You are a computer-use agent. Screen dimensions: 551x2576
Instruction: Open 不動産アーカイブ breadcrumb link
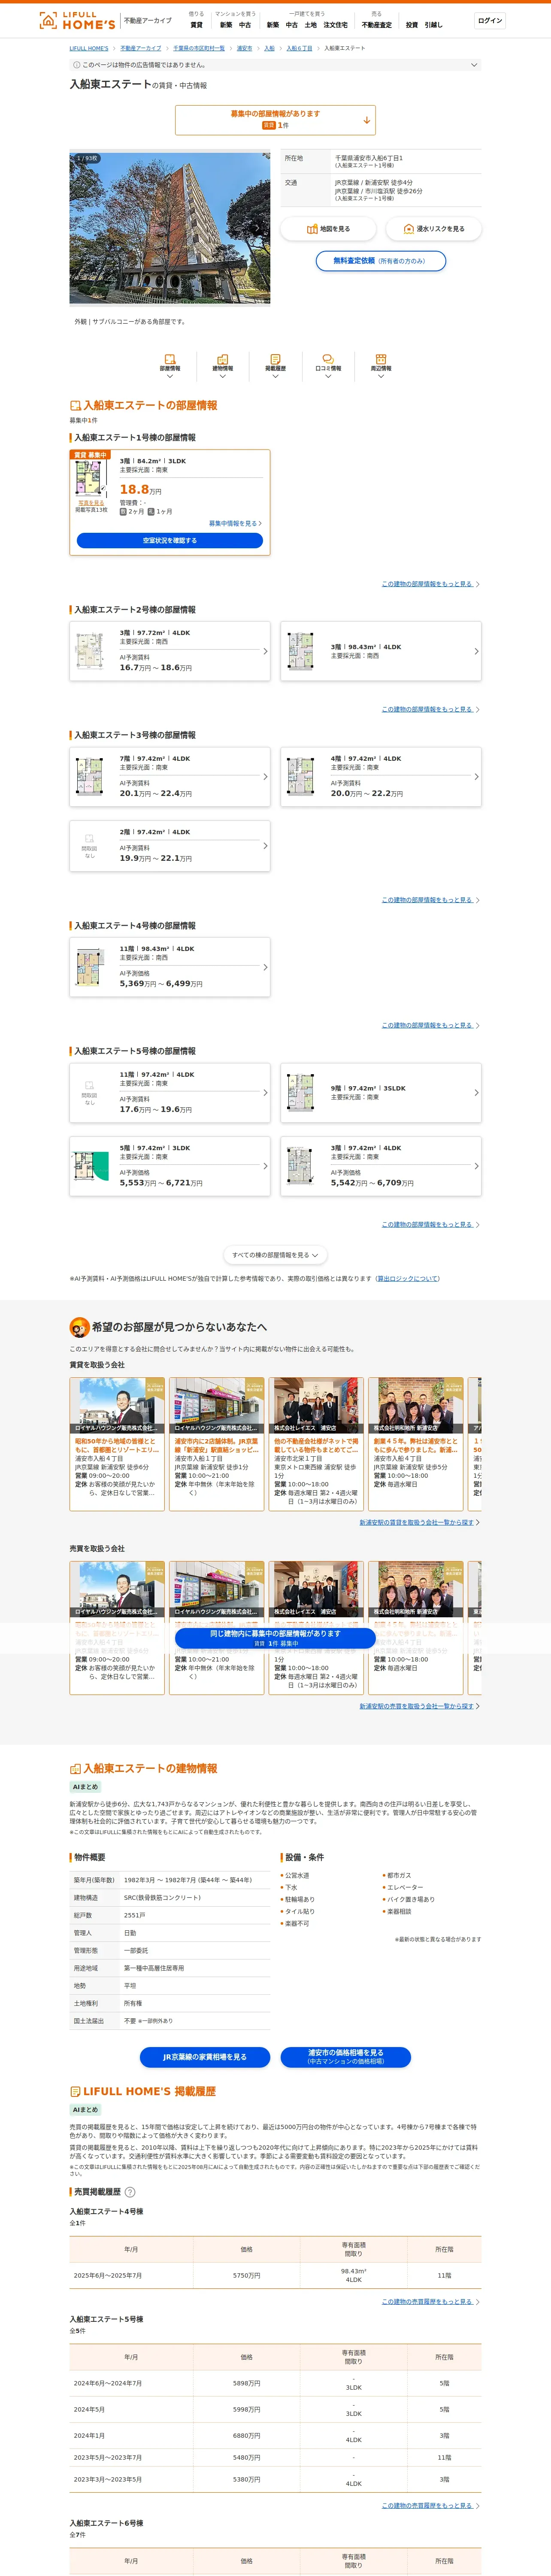(x=141, y=48)
